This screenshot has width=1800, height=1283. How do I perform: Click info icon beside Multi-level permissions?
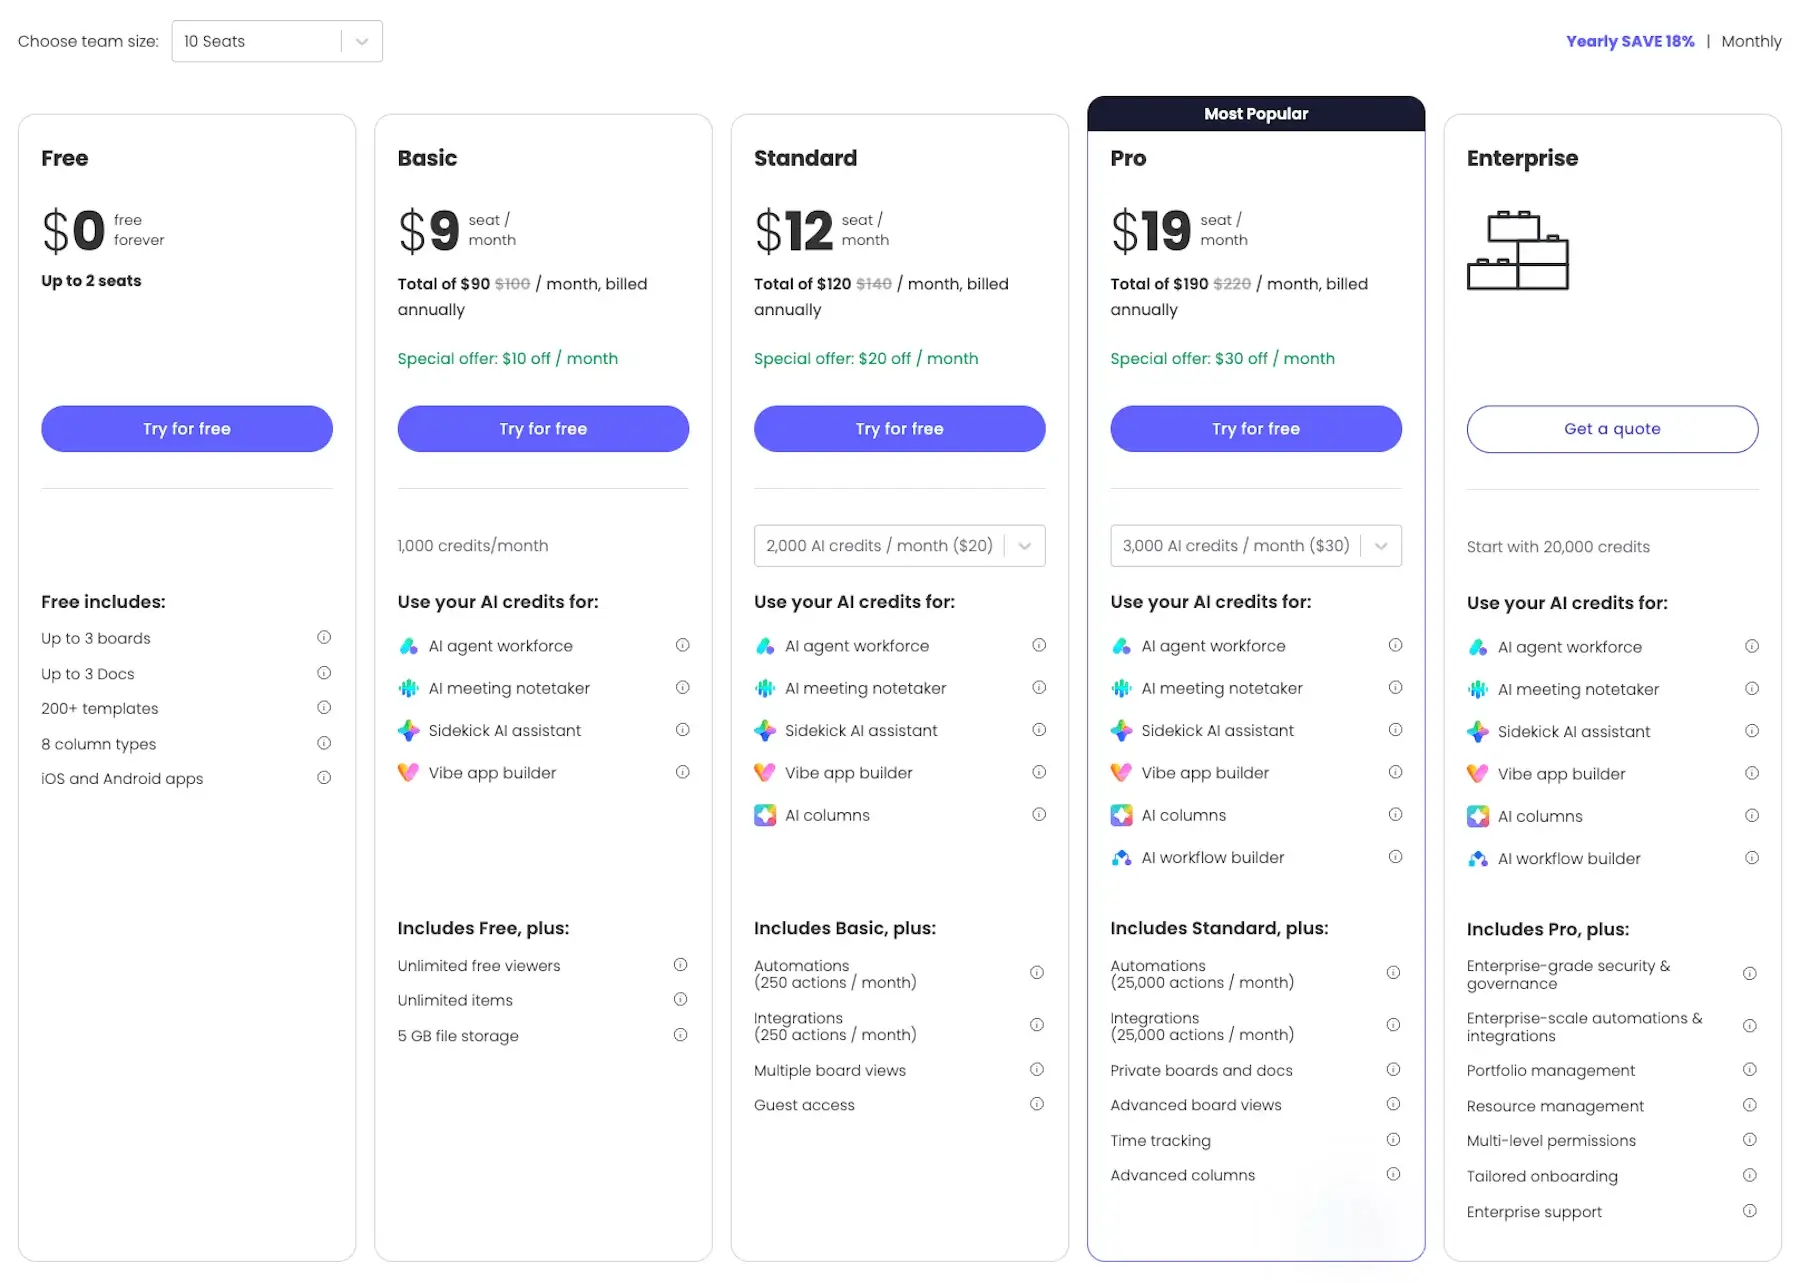(1750, 1139)
